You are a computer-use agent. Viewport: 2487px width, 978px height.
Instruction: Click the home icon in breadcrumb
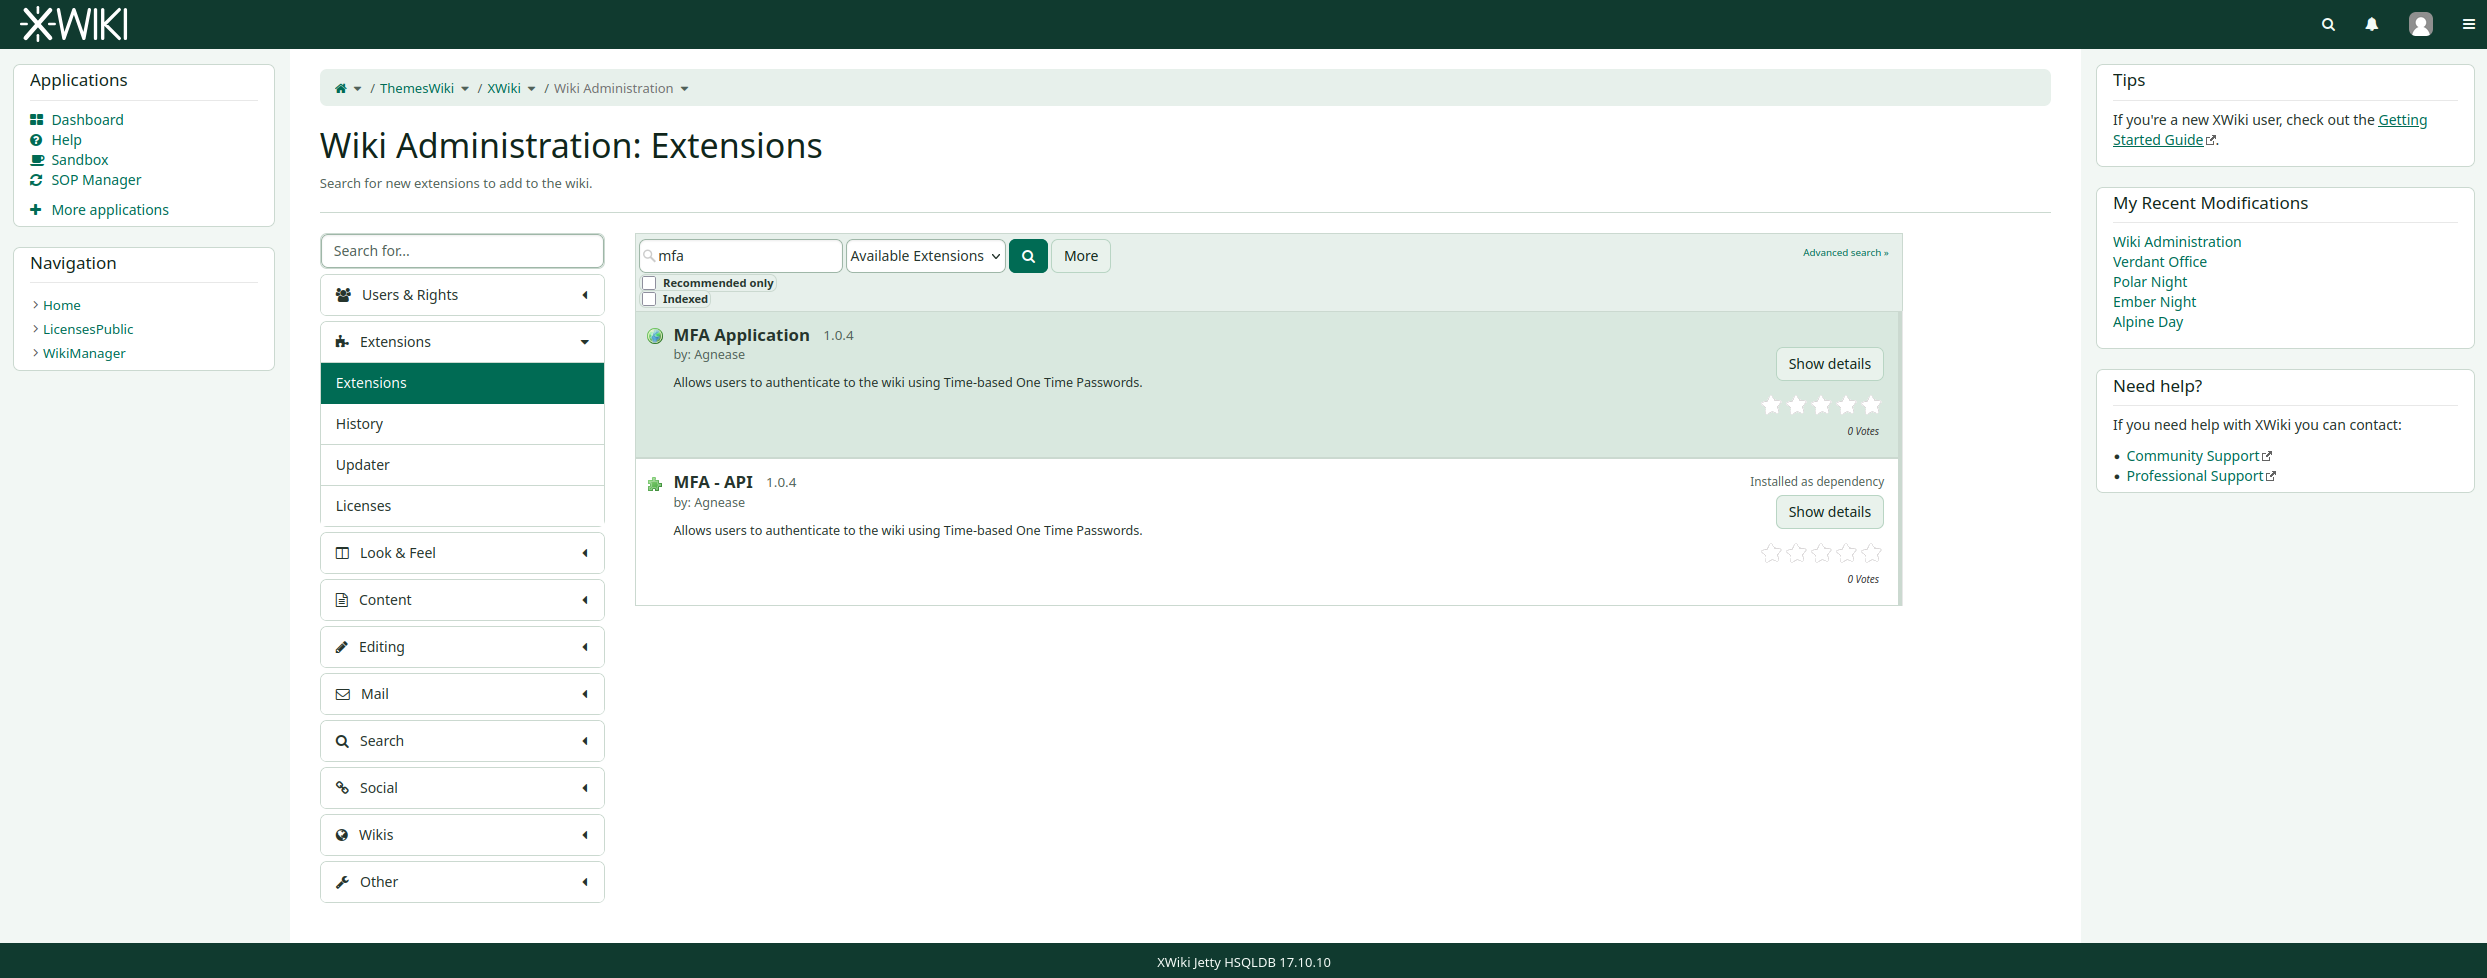click(x=340, y=88)
